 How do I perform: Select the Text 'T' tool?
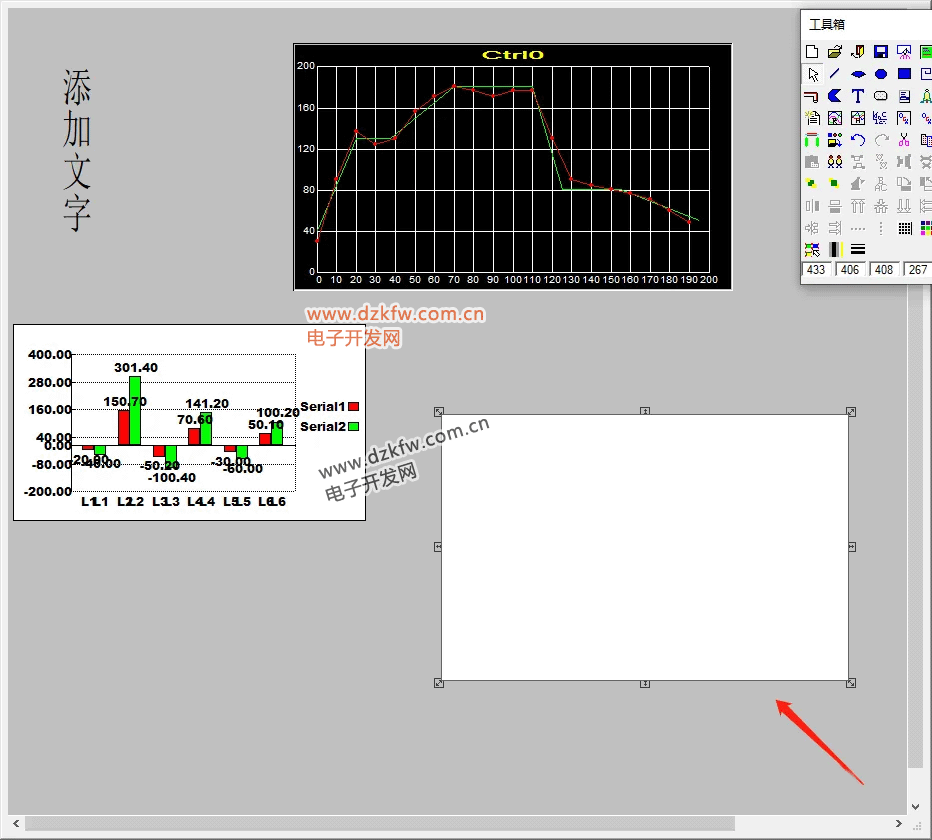tap(858, 96)
